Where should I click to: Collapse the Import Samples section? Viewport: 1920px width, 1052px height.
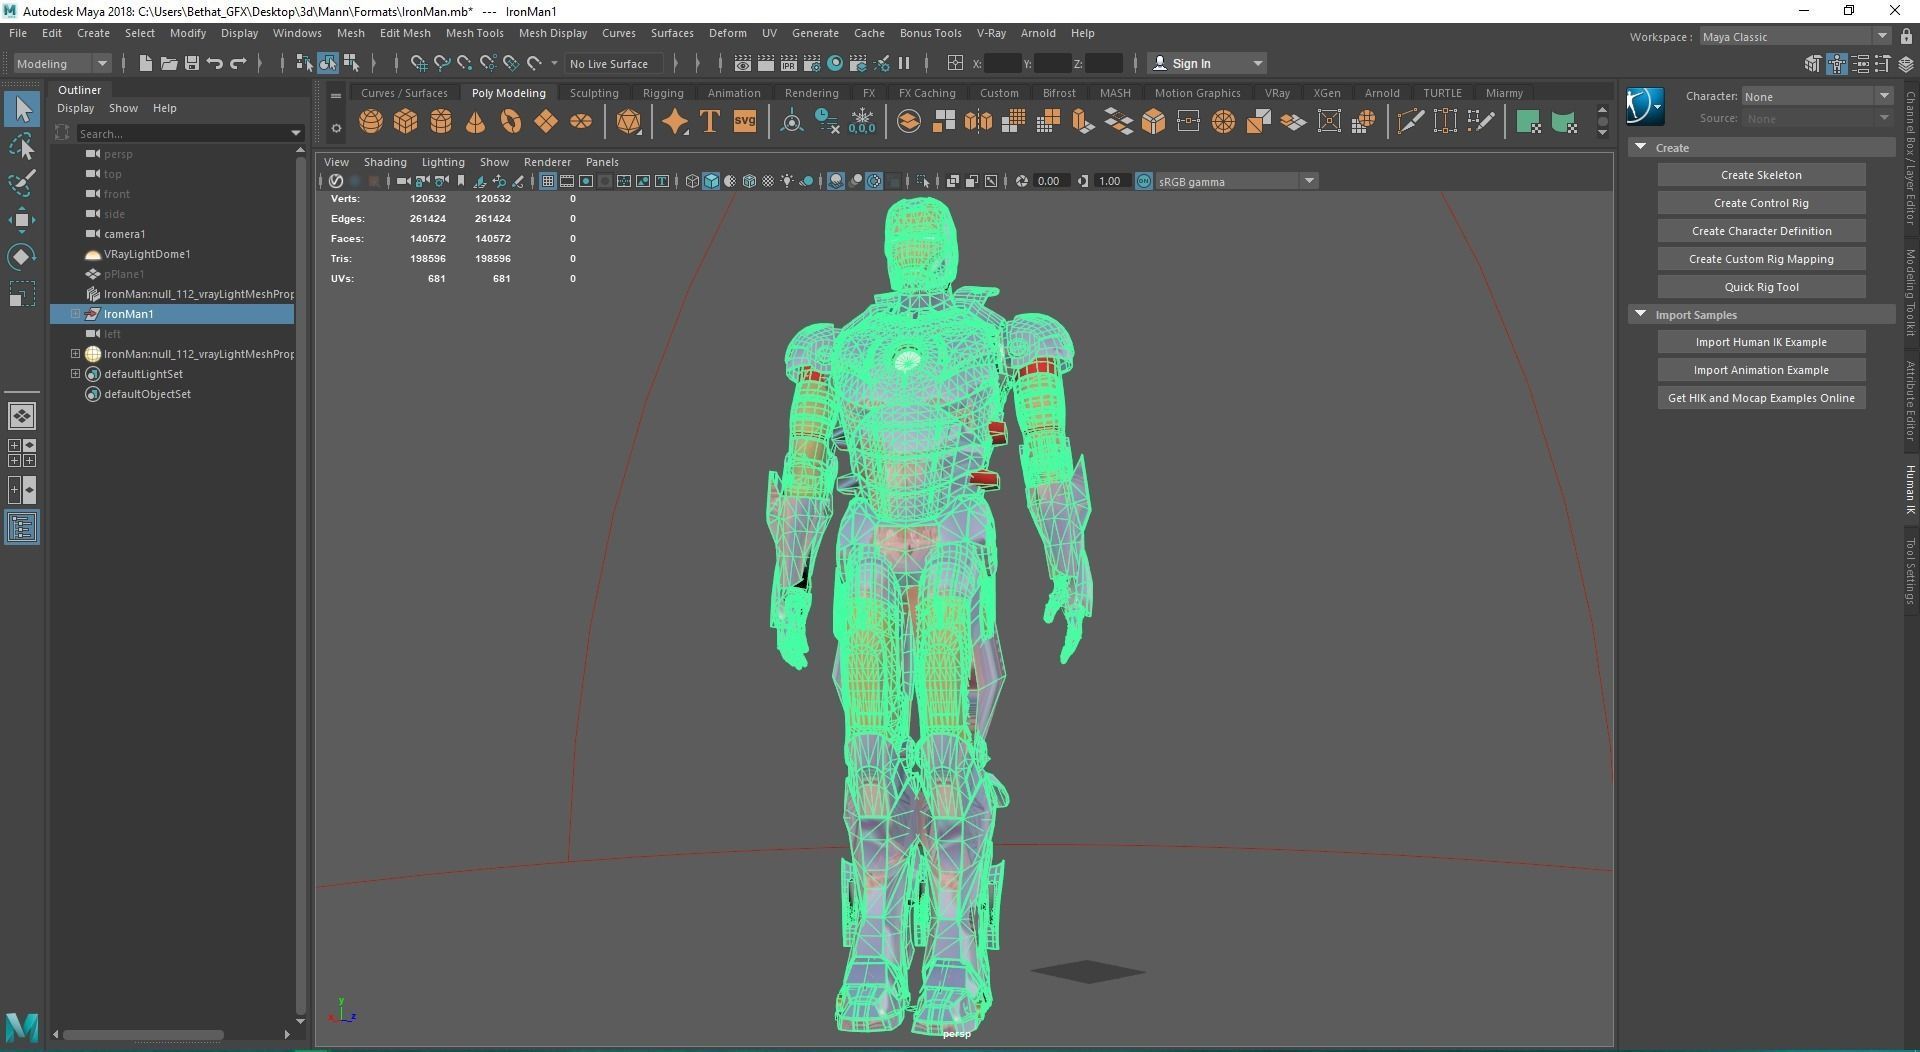(x=1640, y=314)
